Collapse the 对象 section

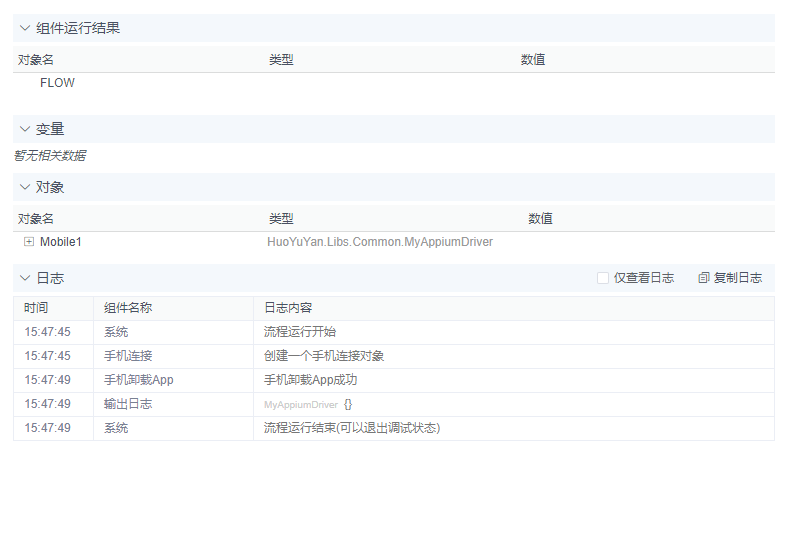point(25,187)
